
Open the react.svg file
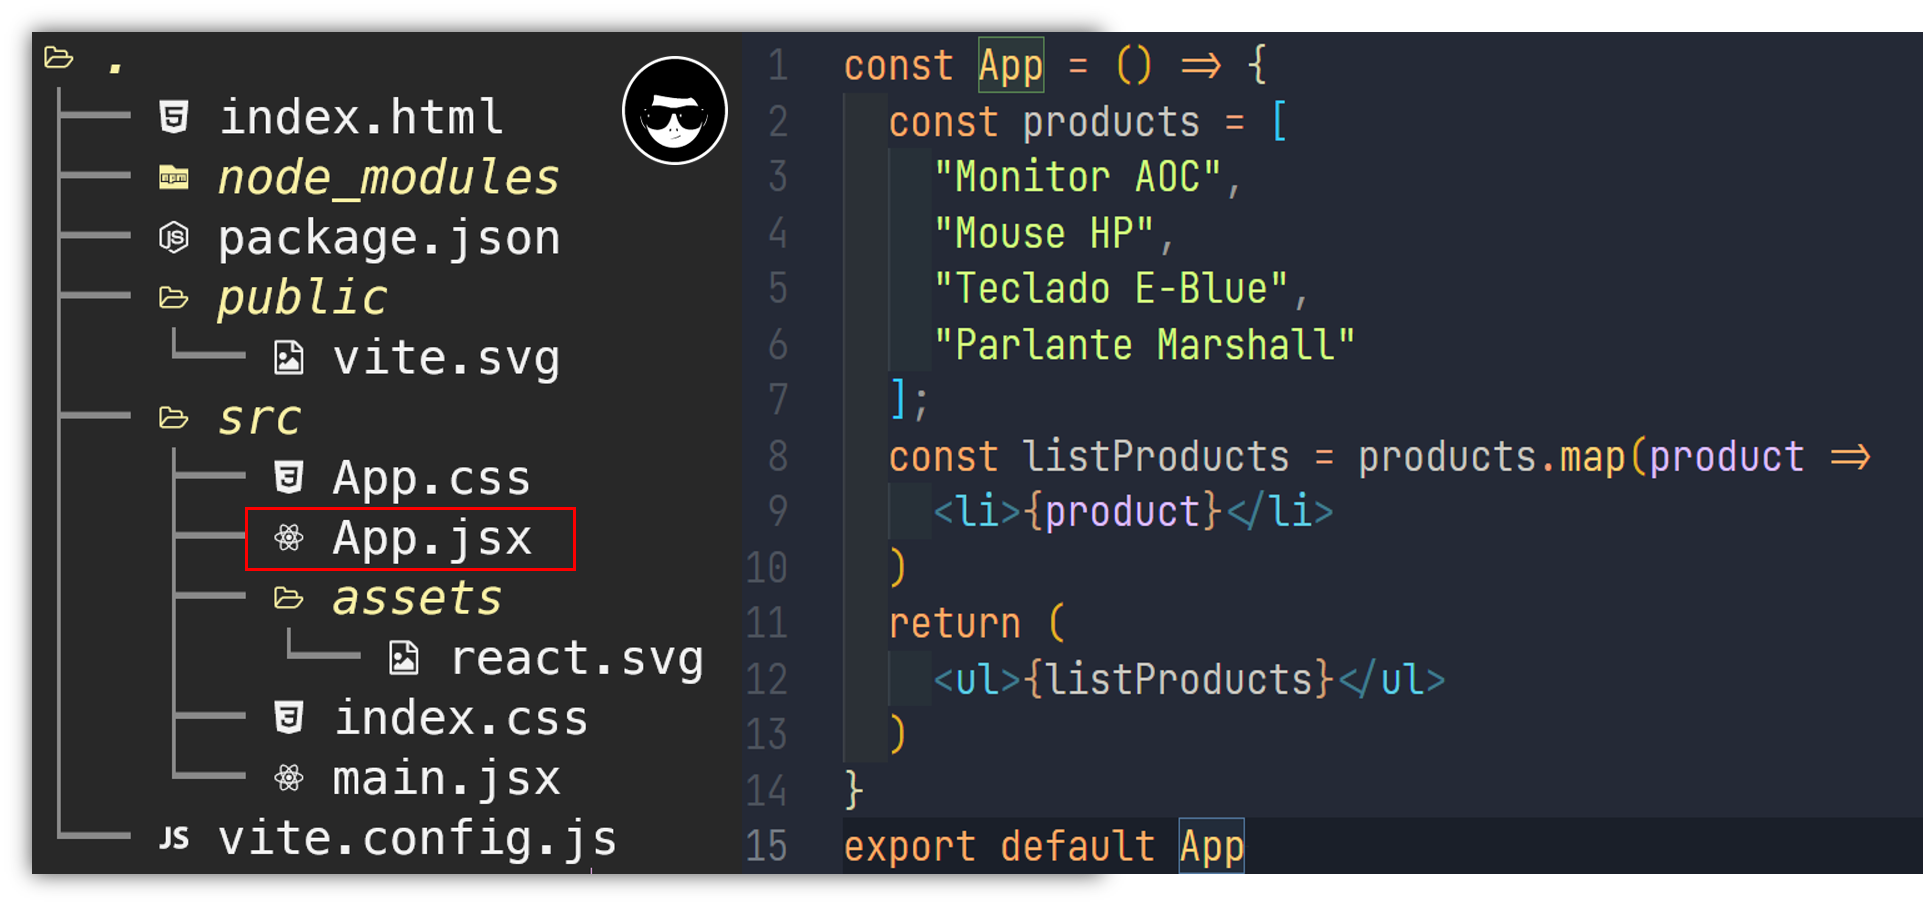577,658
